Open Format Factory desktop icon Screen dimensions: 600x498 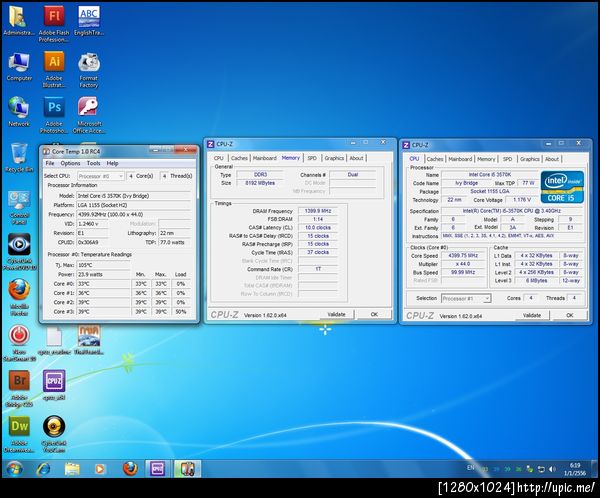[x=88, y=62]
